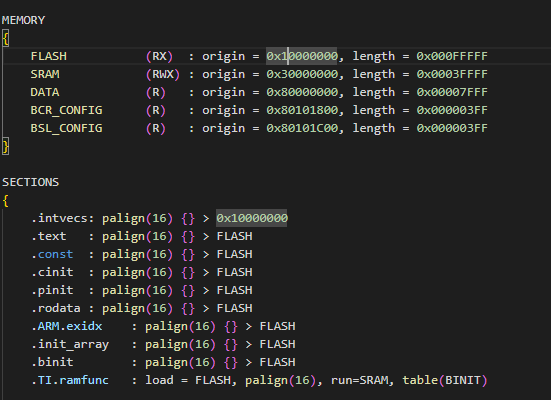Click the .ARM.exidx section name
The width and height of the screenshot is (551, 400).
pyautogui.click(x=66, y=326)
